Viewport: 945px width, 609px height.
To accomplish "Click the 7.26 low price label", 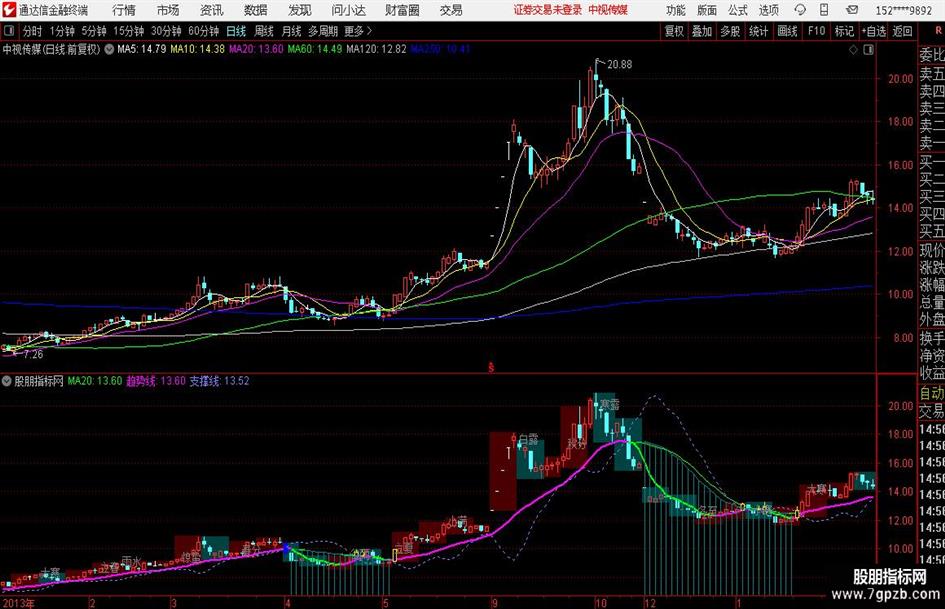I will (33, 355).
